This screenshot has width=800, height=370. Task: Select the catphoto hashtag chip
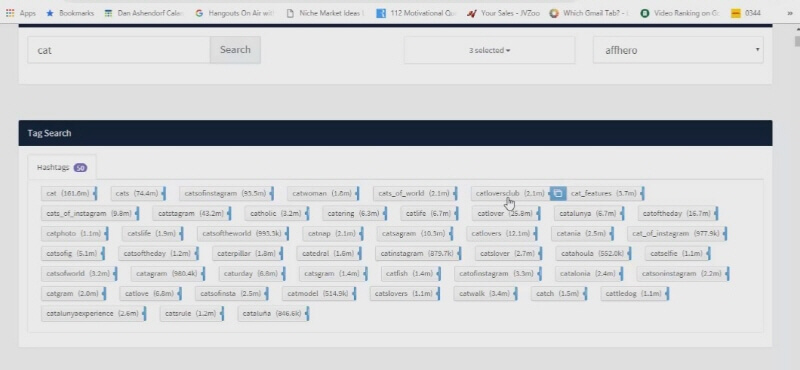coord(75,233)
